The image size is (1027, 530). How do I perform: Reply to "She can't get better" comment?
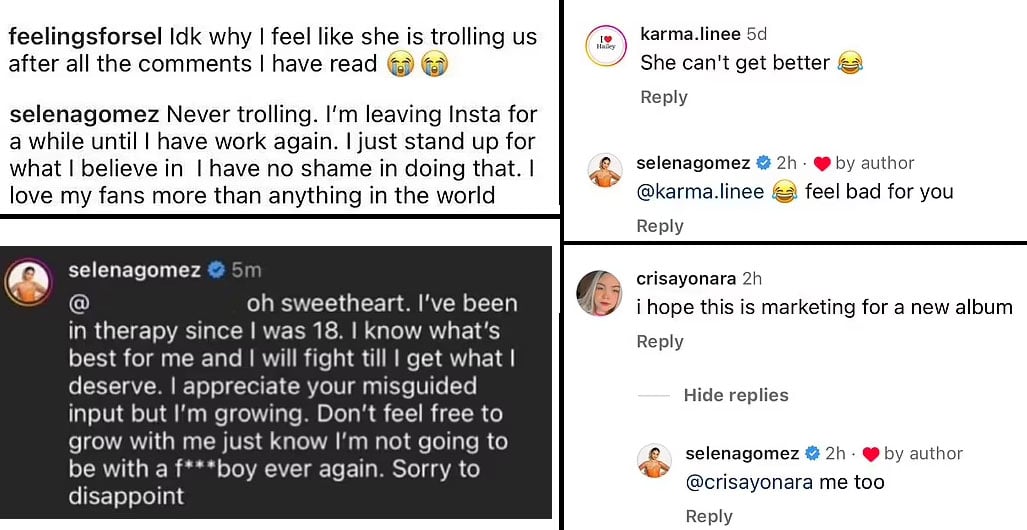point(663,97)
